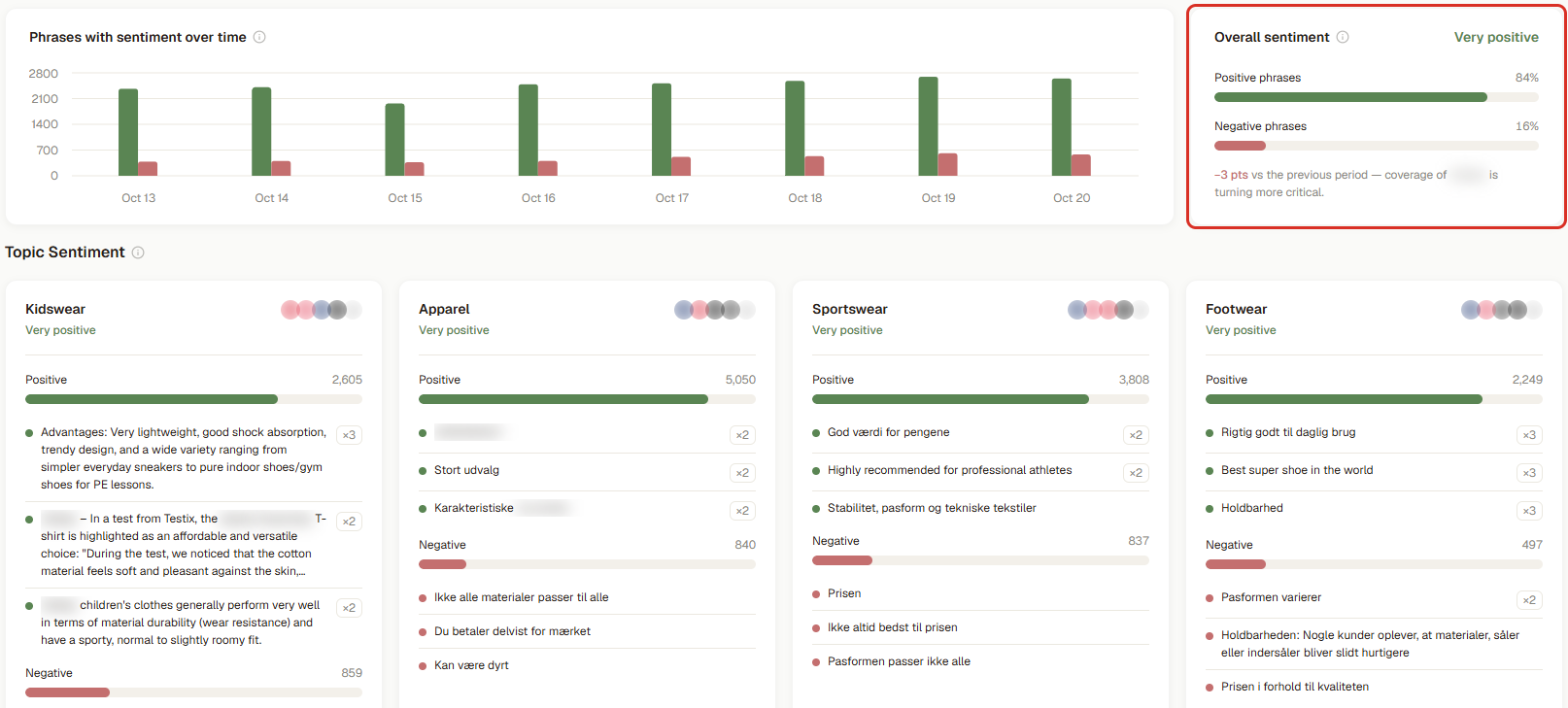Open the Apparel card source avatars
Screen dimensions: 1568x708
click(x=715, y=310)
